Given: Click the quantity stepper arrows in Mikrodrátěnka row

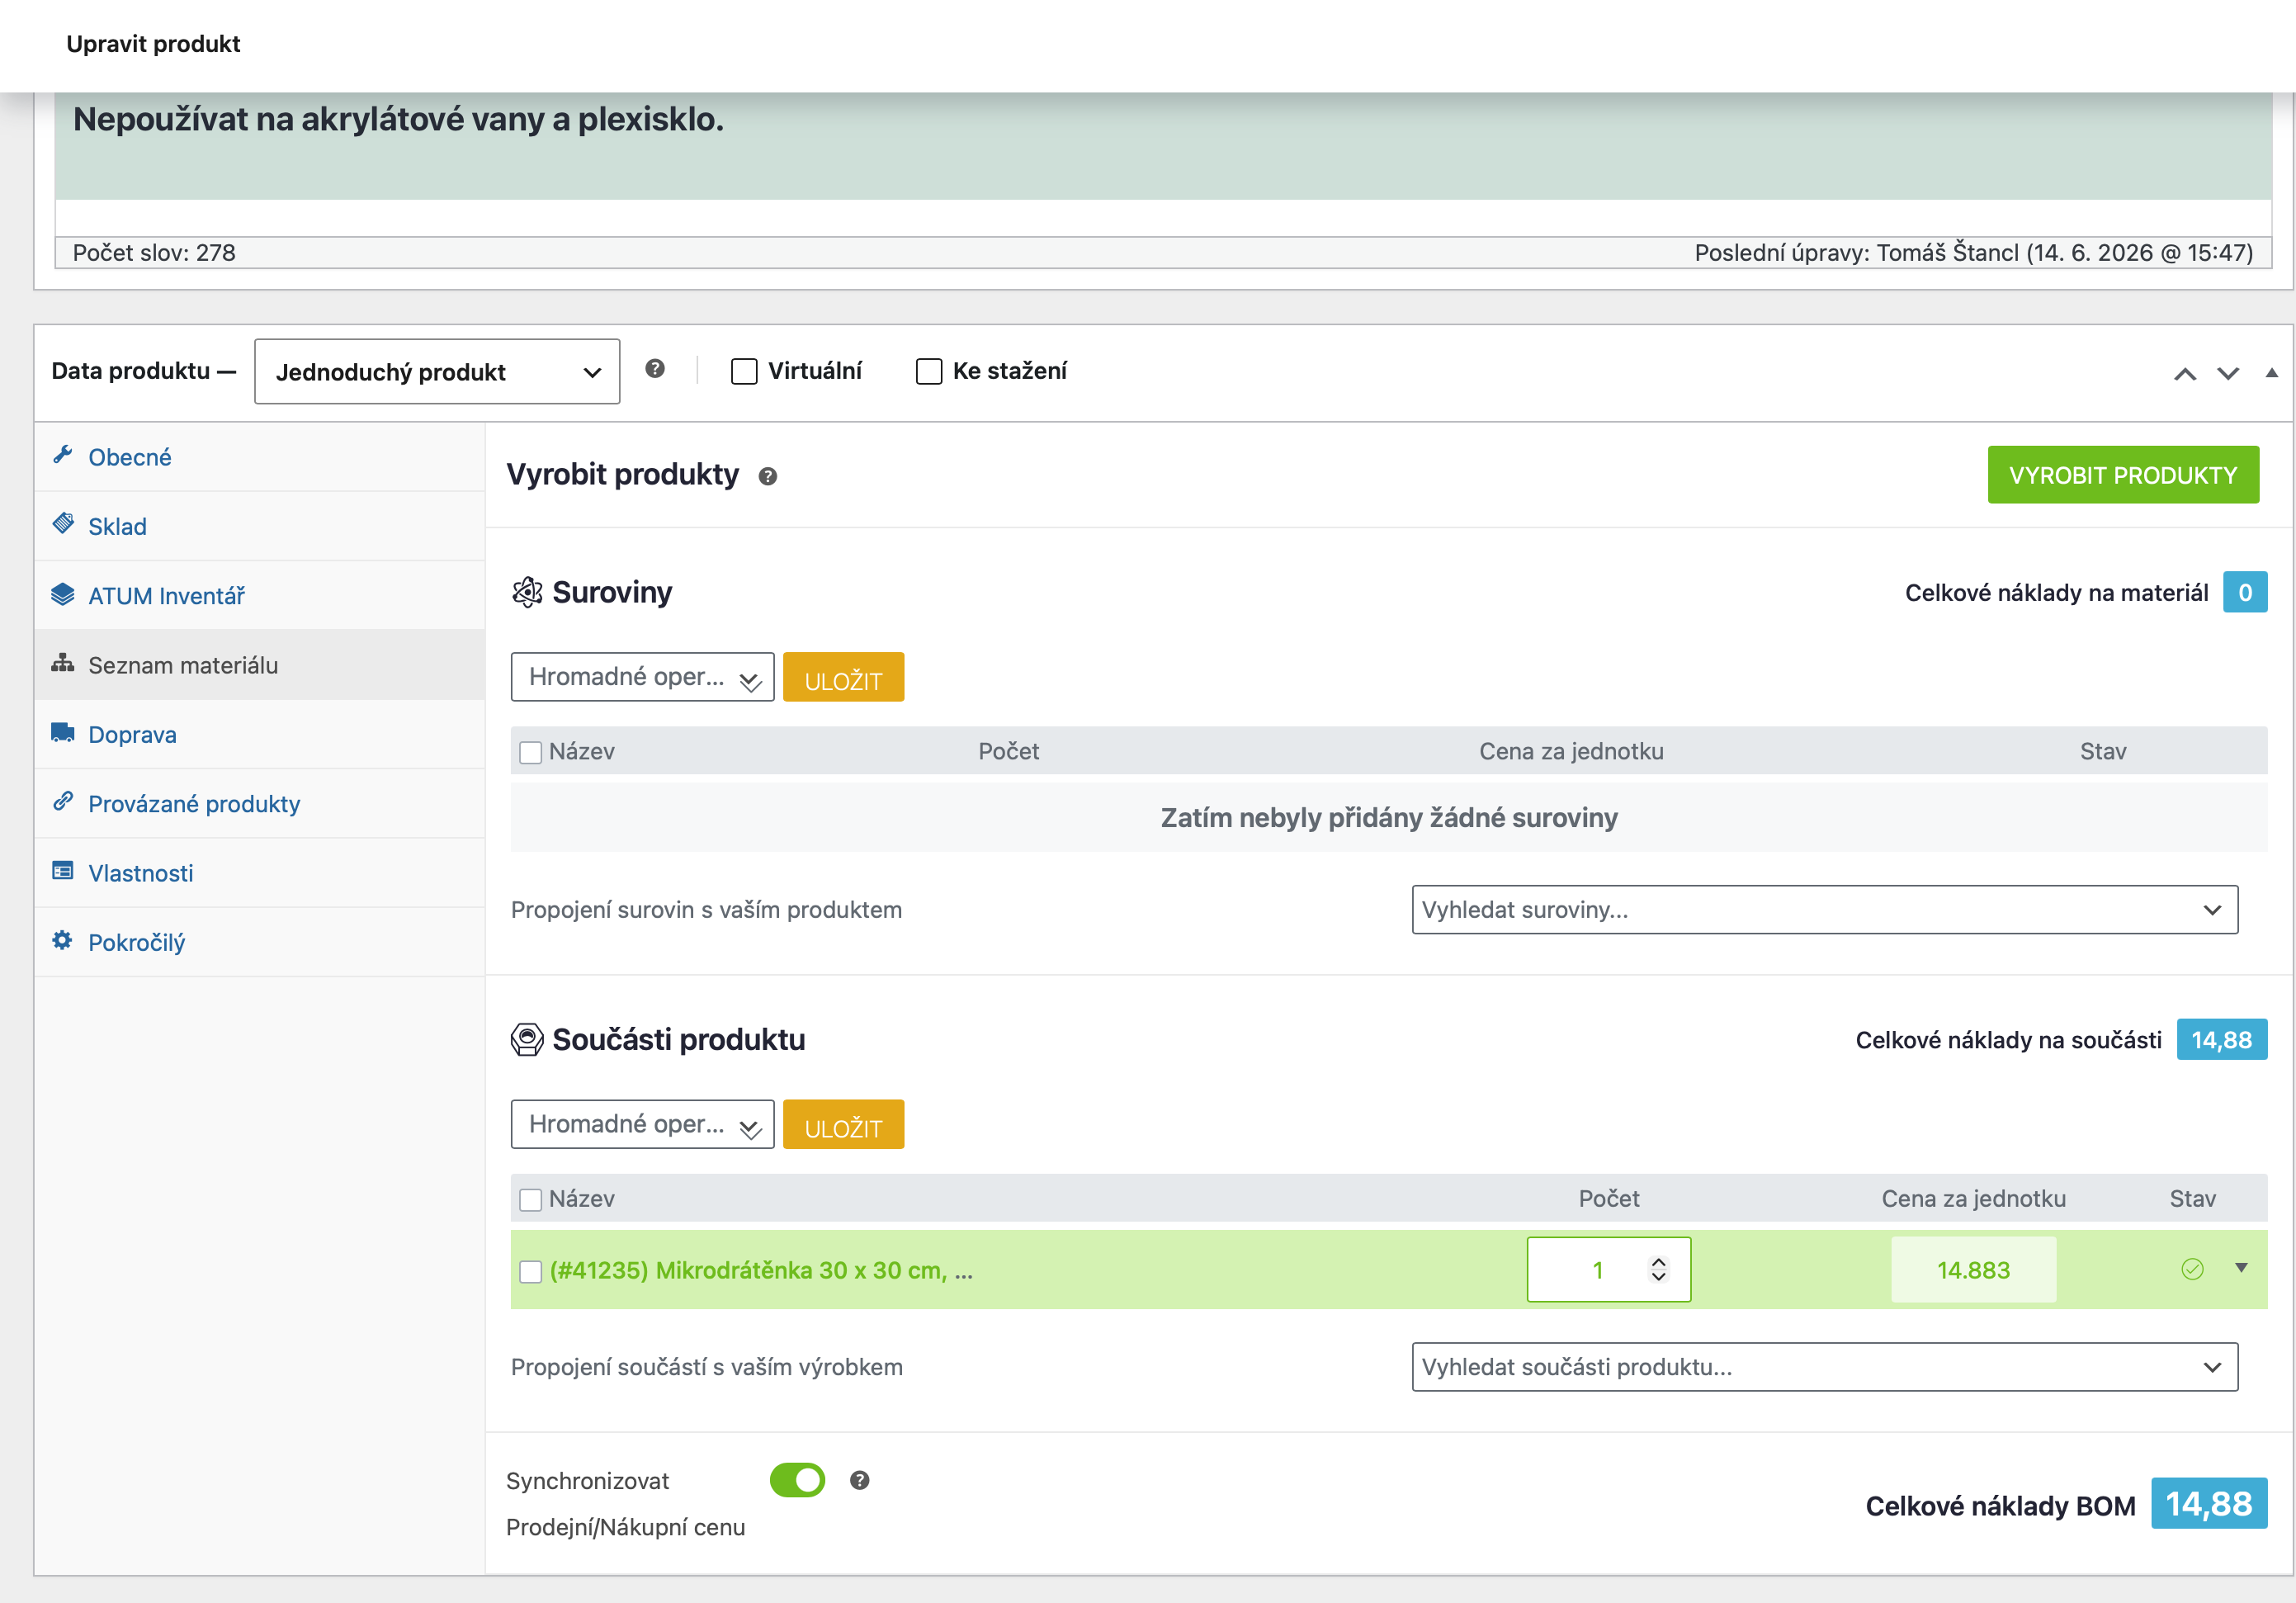Looking at the screenshot, I should (1659, 1269).
